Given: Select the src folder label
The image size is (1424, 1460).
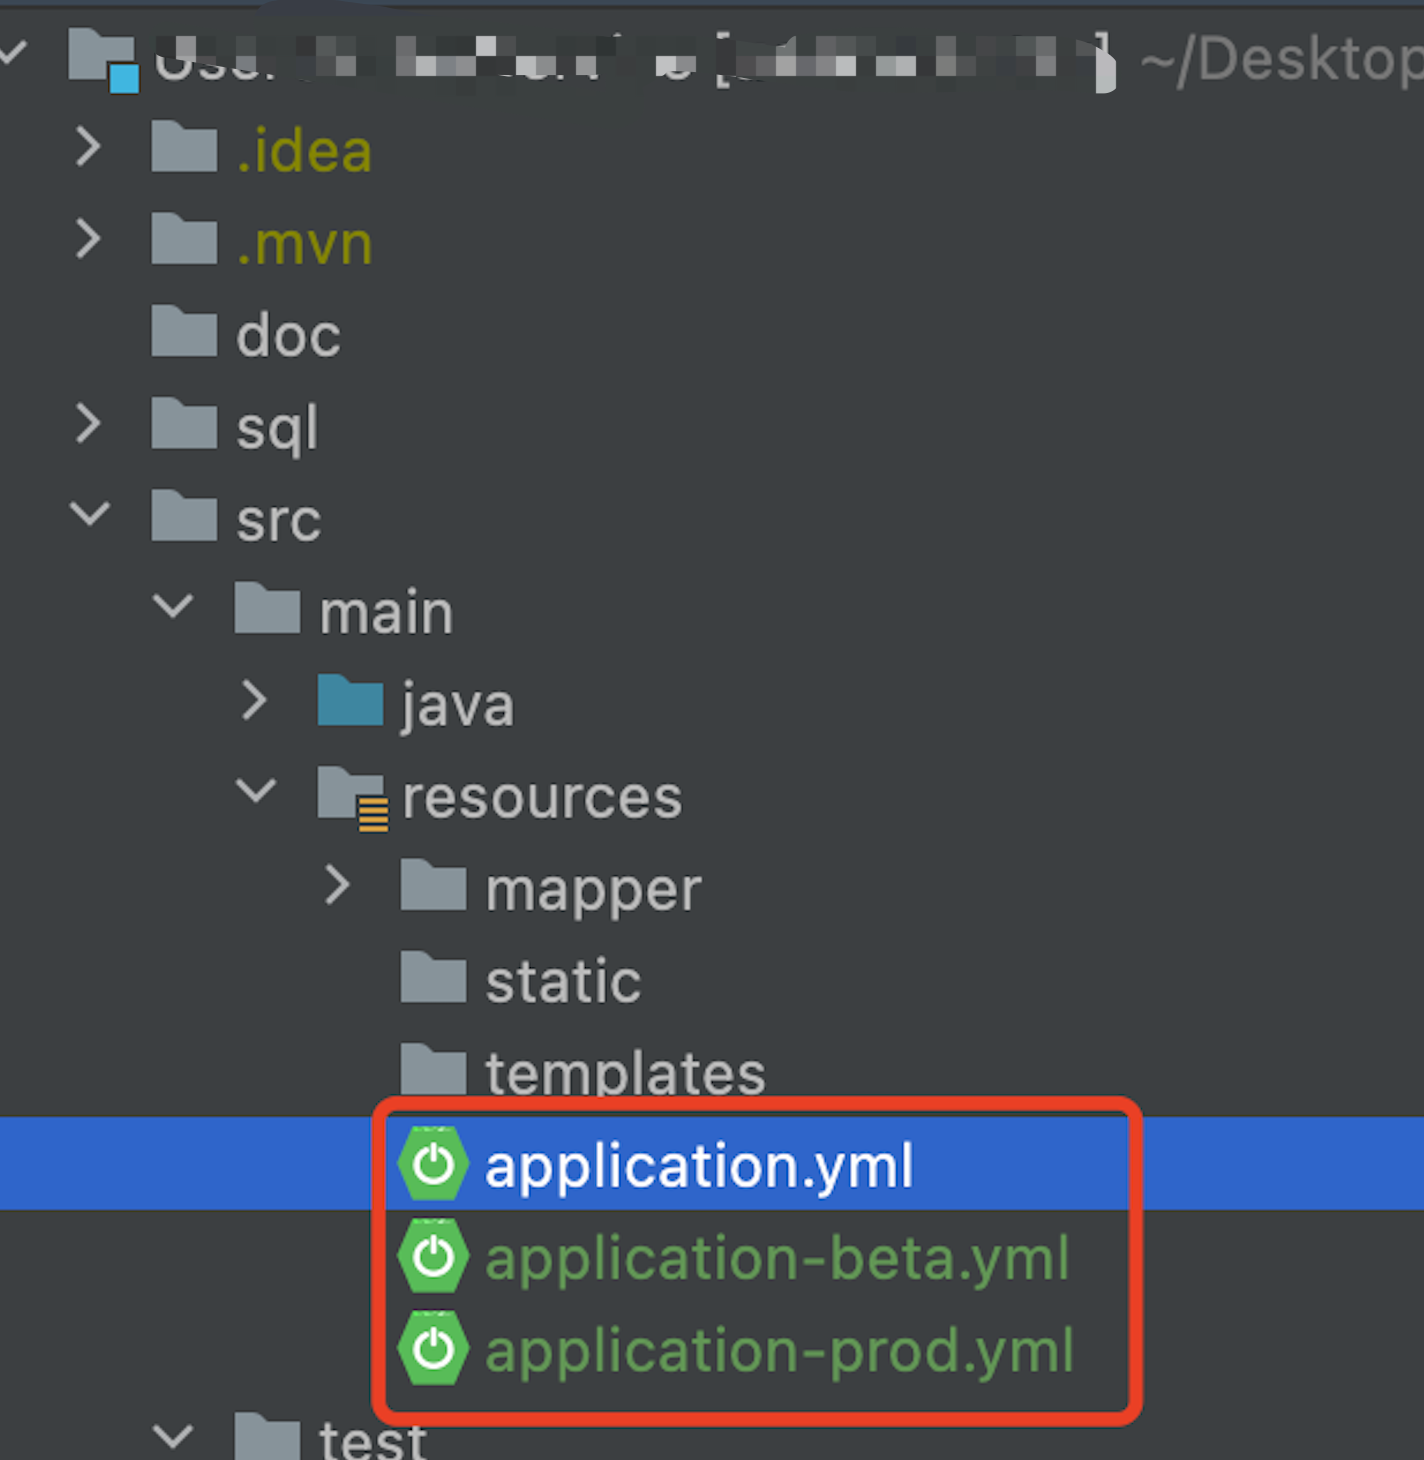Looking at the screenshot, I should tap(278, 521).
